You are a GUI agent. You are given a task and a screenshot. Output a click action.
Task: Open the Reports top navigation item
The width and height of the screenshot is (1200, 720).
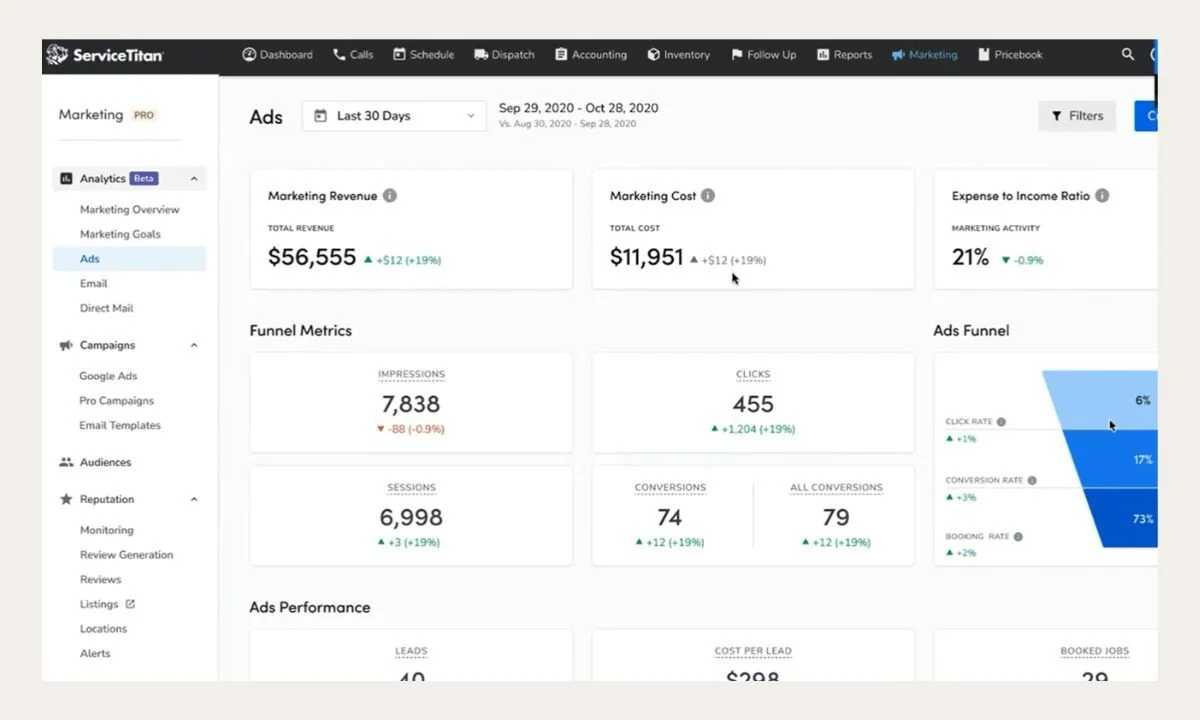(x=844, y=55)
